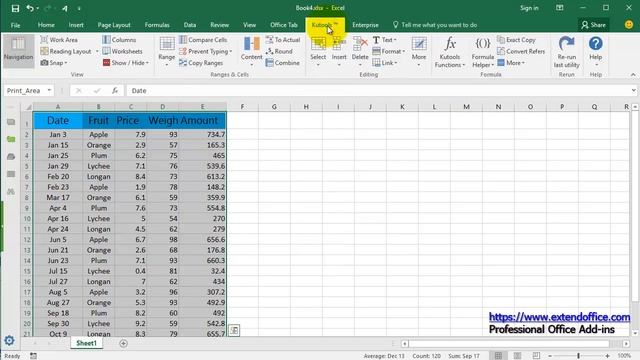Open the File tab
The width and height of the screenshot is (640, 360).
pos(16,25)
